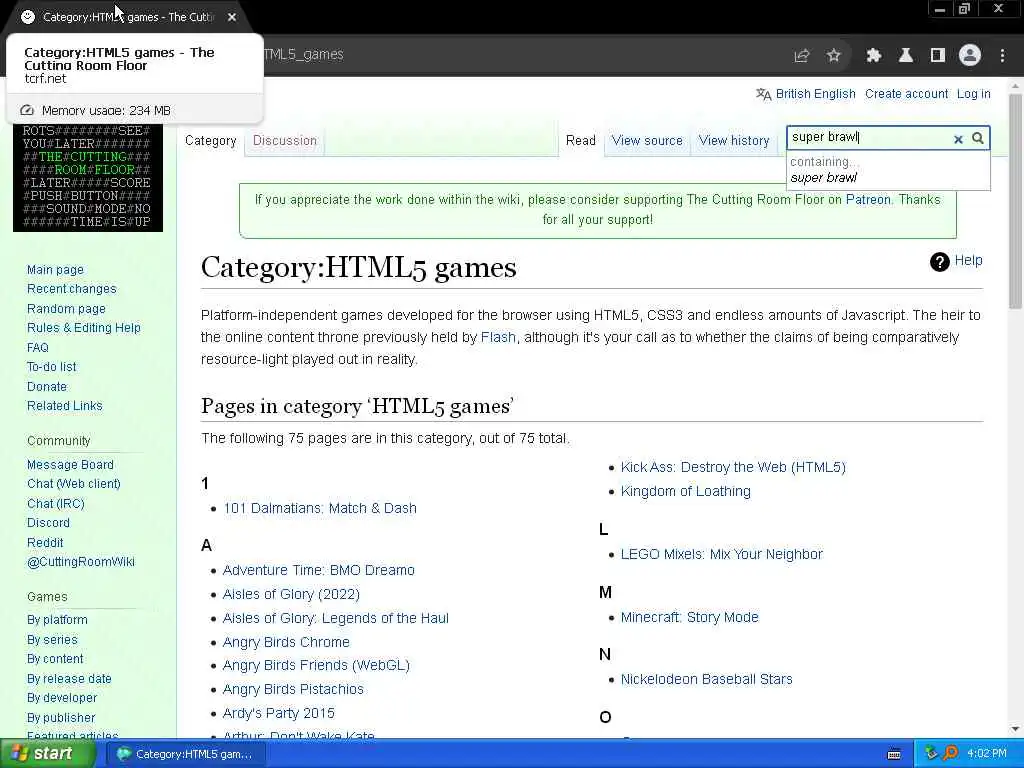Click the search magnifier icon in wiki search box

click(978, 138)
